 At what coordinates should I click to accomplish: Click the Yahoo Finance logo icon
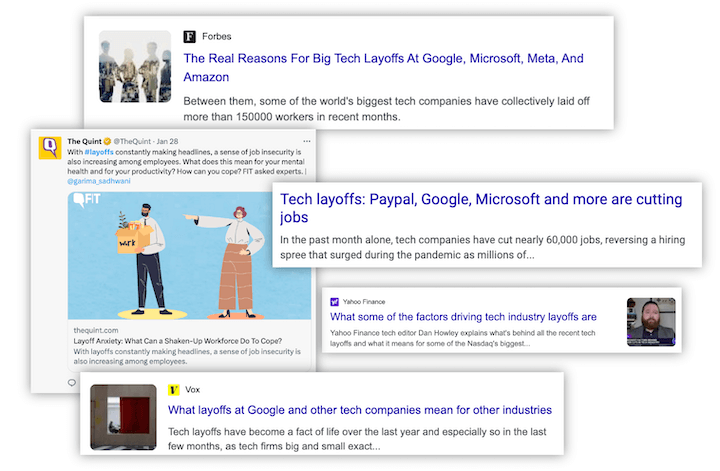[x=334, y=302]
